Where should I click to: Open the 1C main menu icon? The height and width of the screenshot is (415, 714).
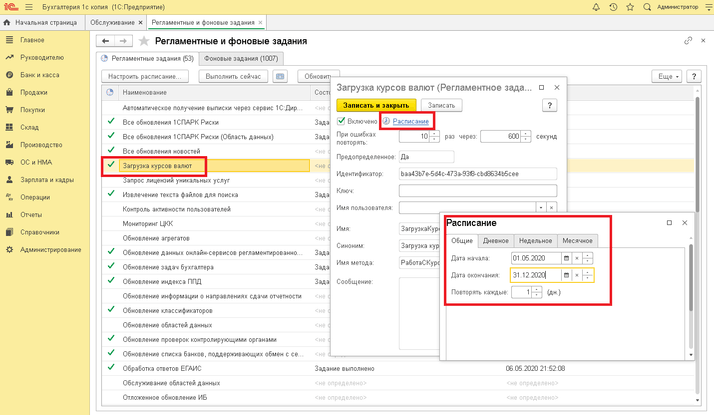[28, 7]
